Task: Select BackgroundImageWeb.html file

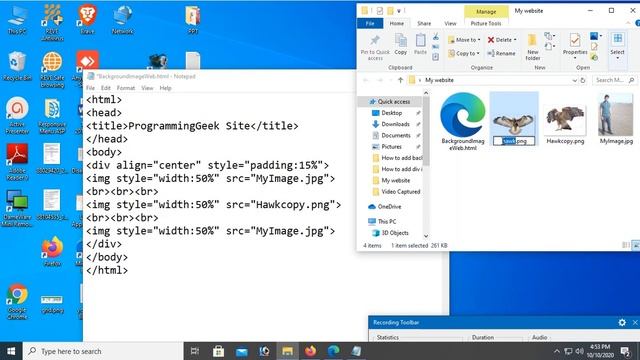Action: click(x=463, y=122)
